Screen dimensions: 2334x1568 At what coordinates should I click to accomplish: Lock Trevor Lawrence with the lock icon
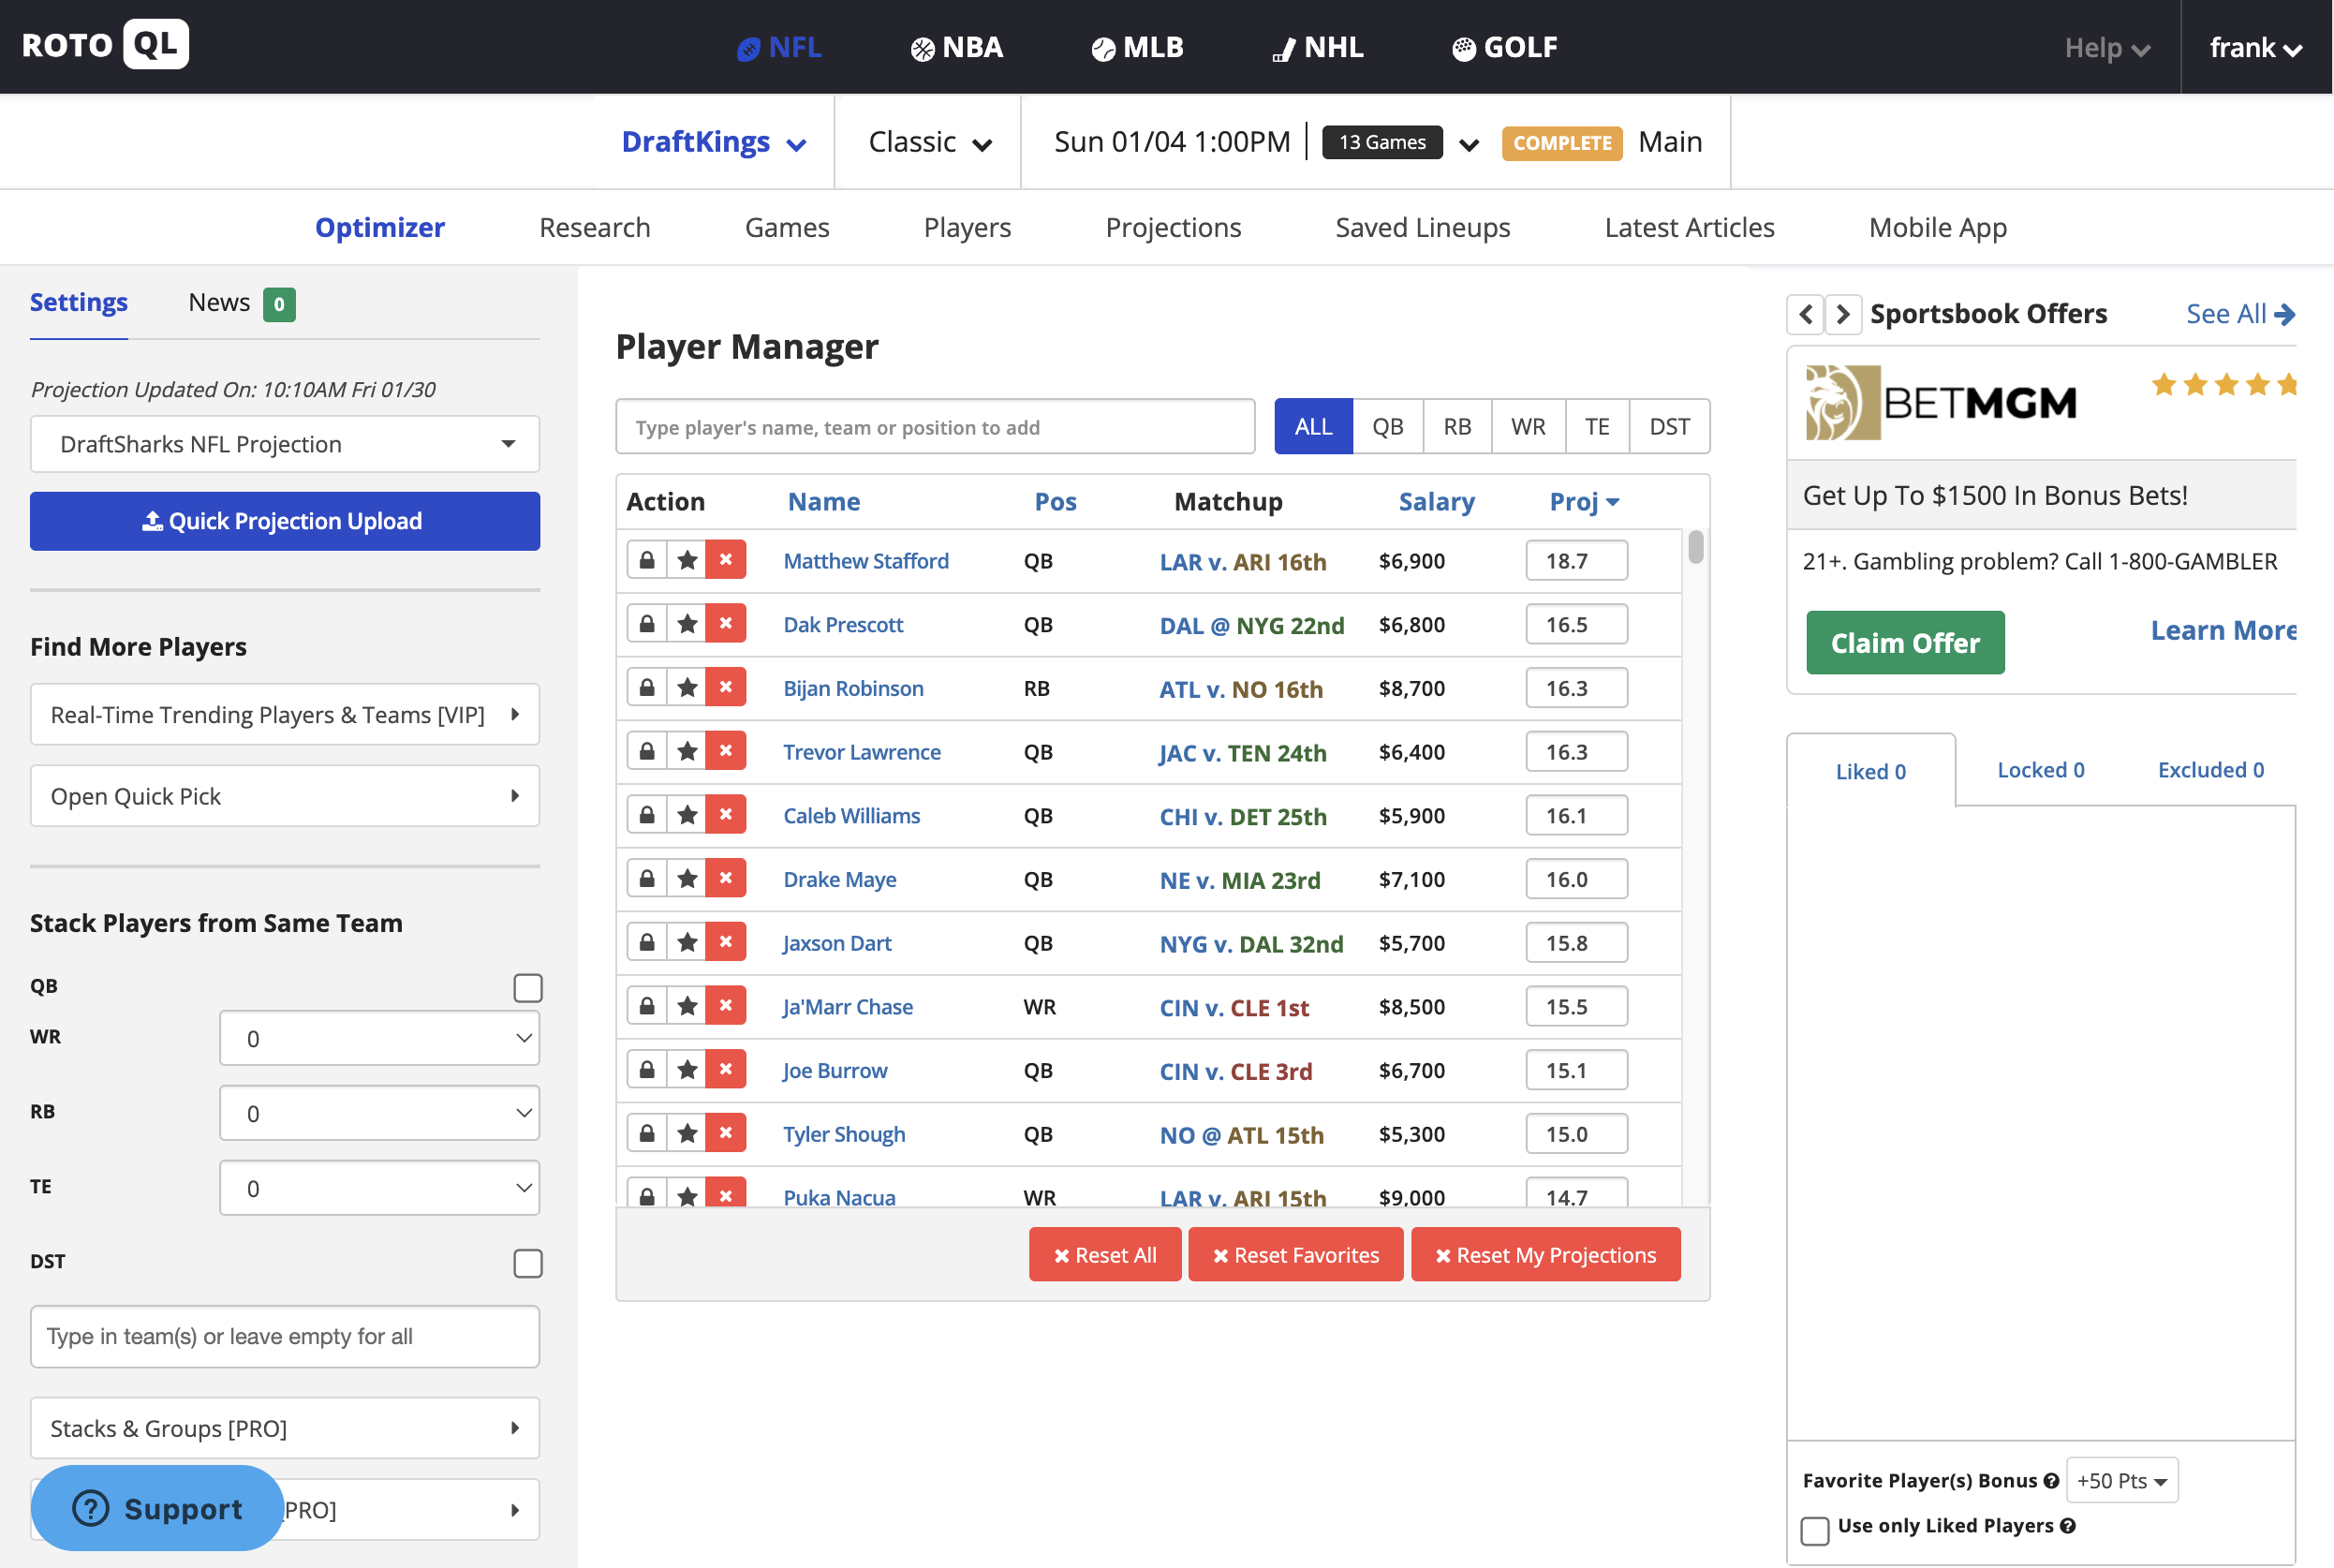pyautogui.click(x=647, y=751)
